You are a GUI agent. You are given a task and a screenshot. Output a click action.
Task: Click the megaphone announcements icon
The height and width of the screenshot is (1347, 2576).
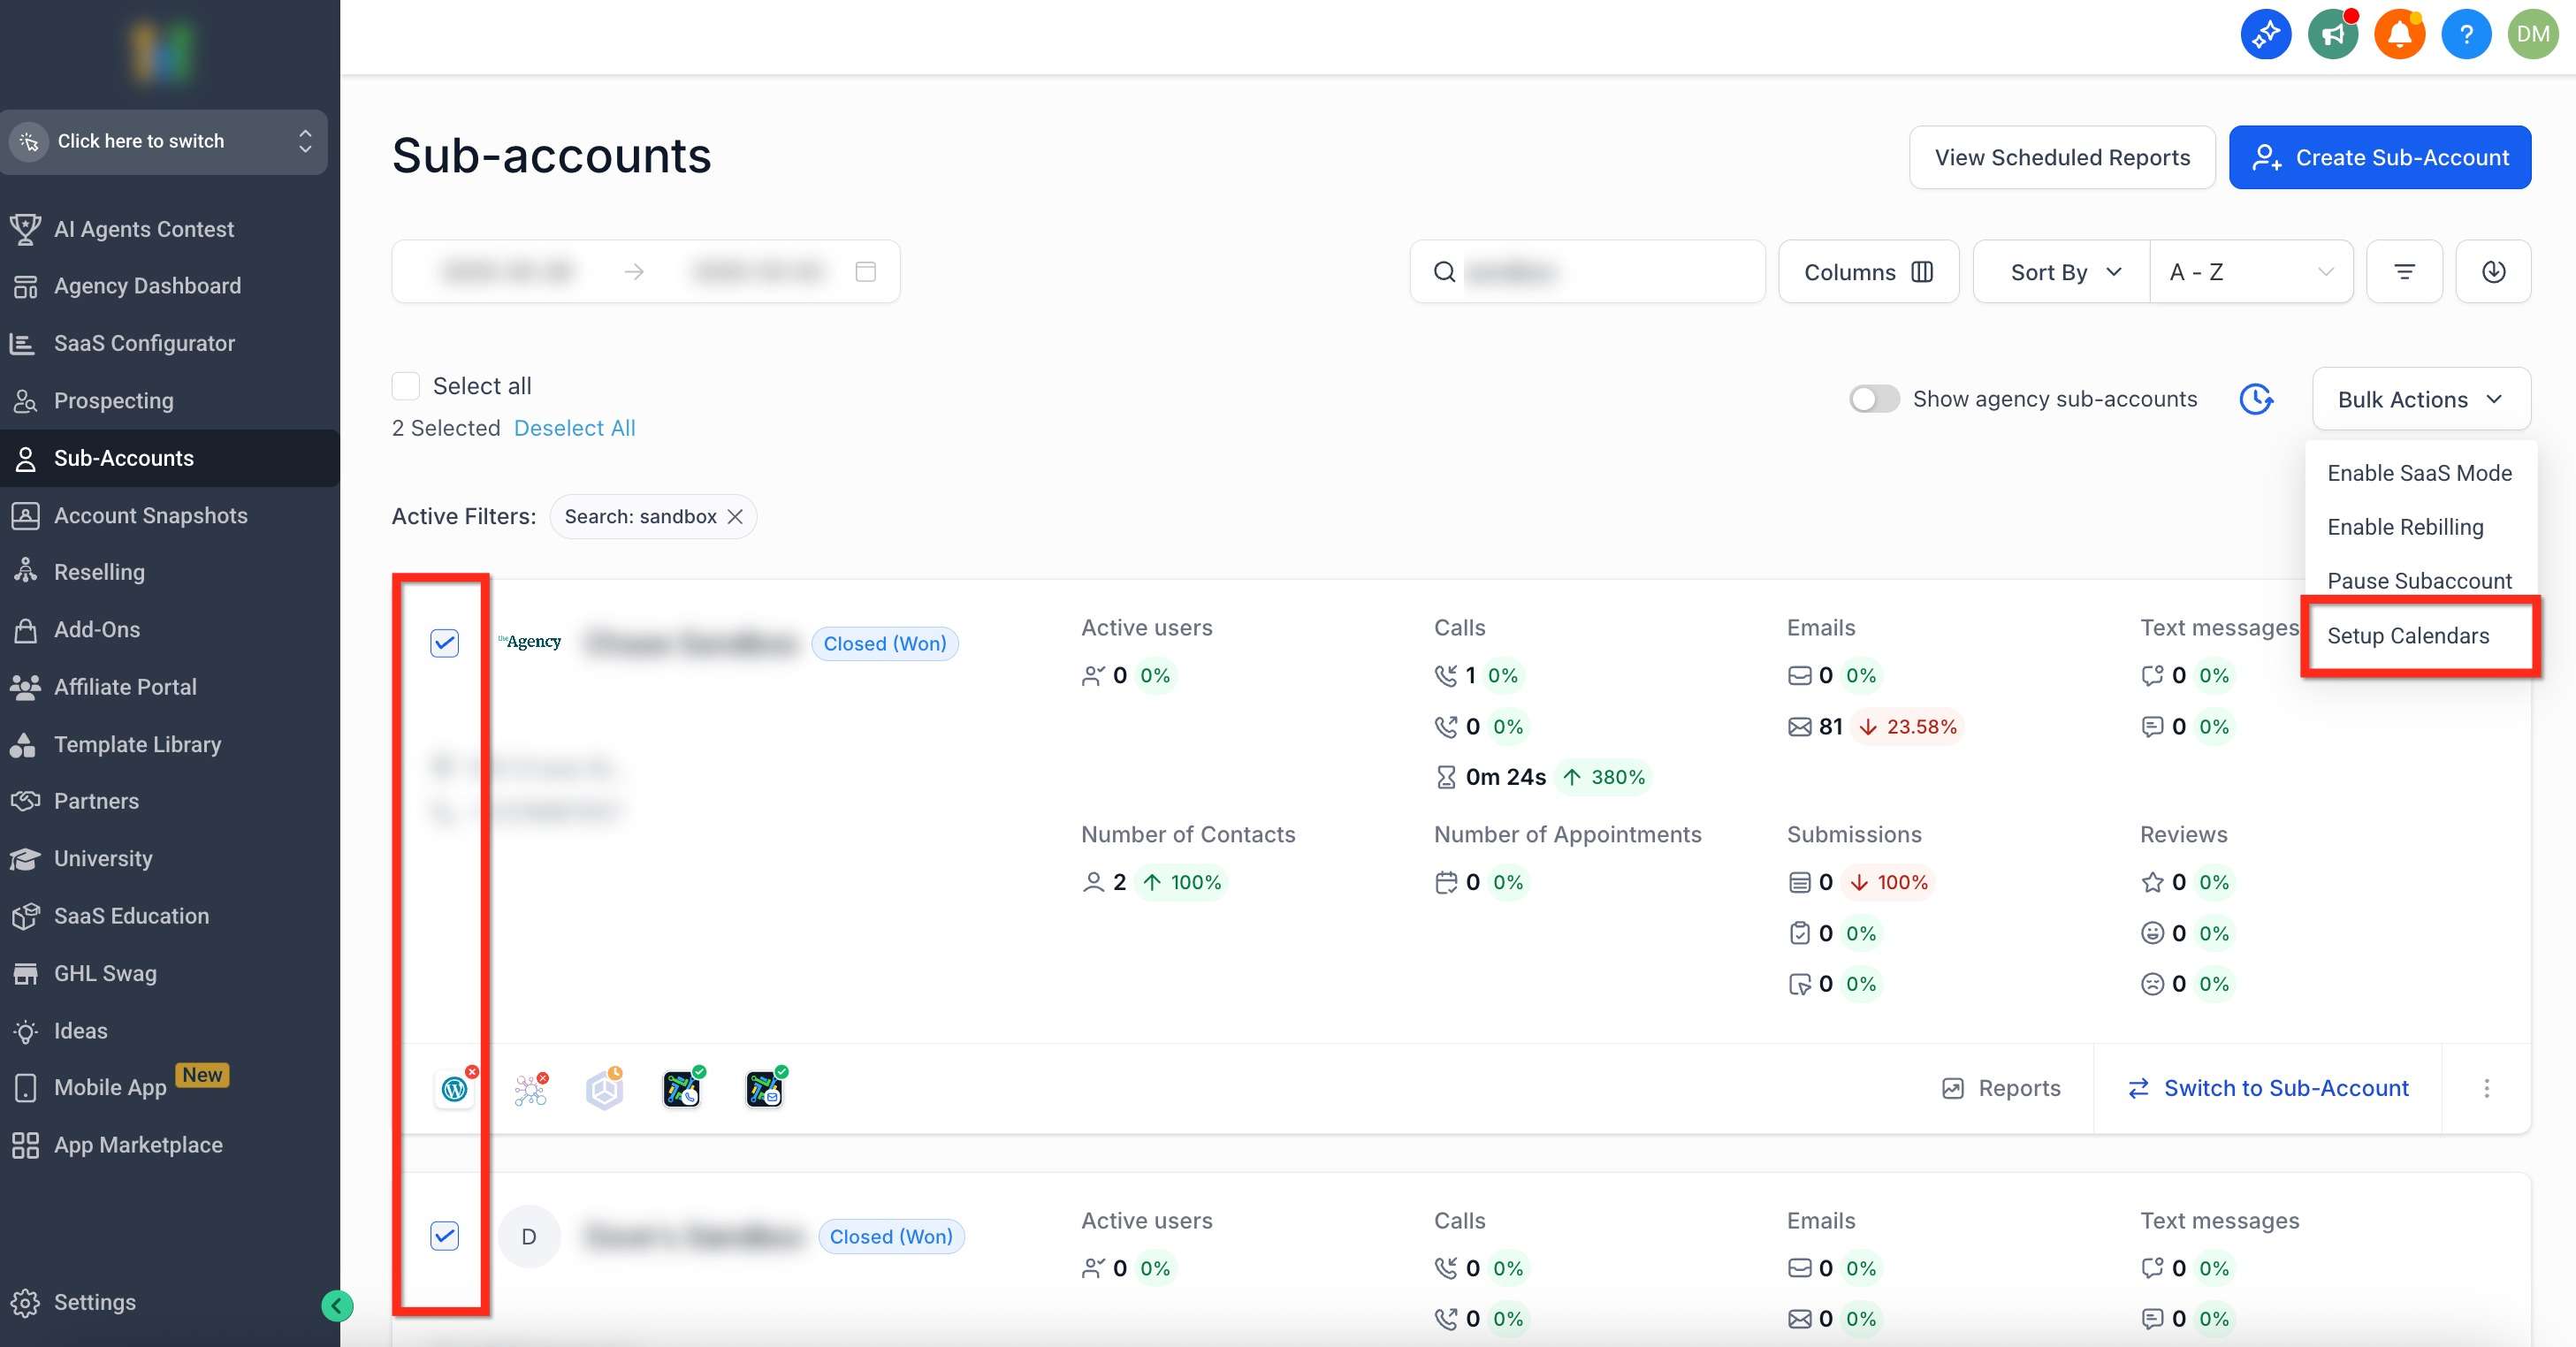click(2333, 34)
